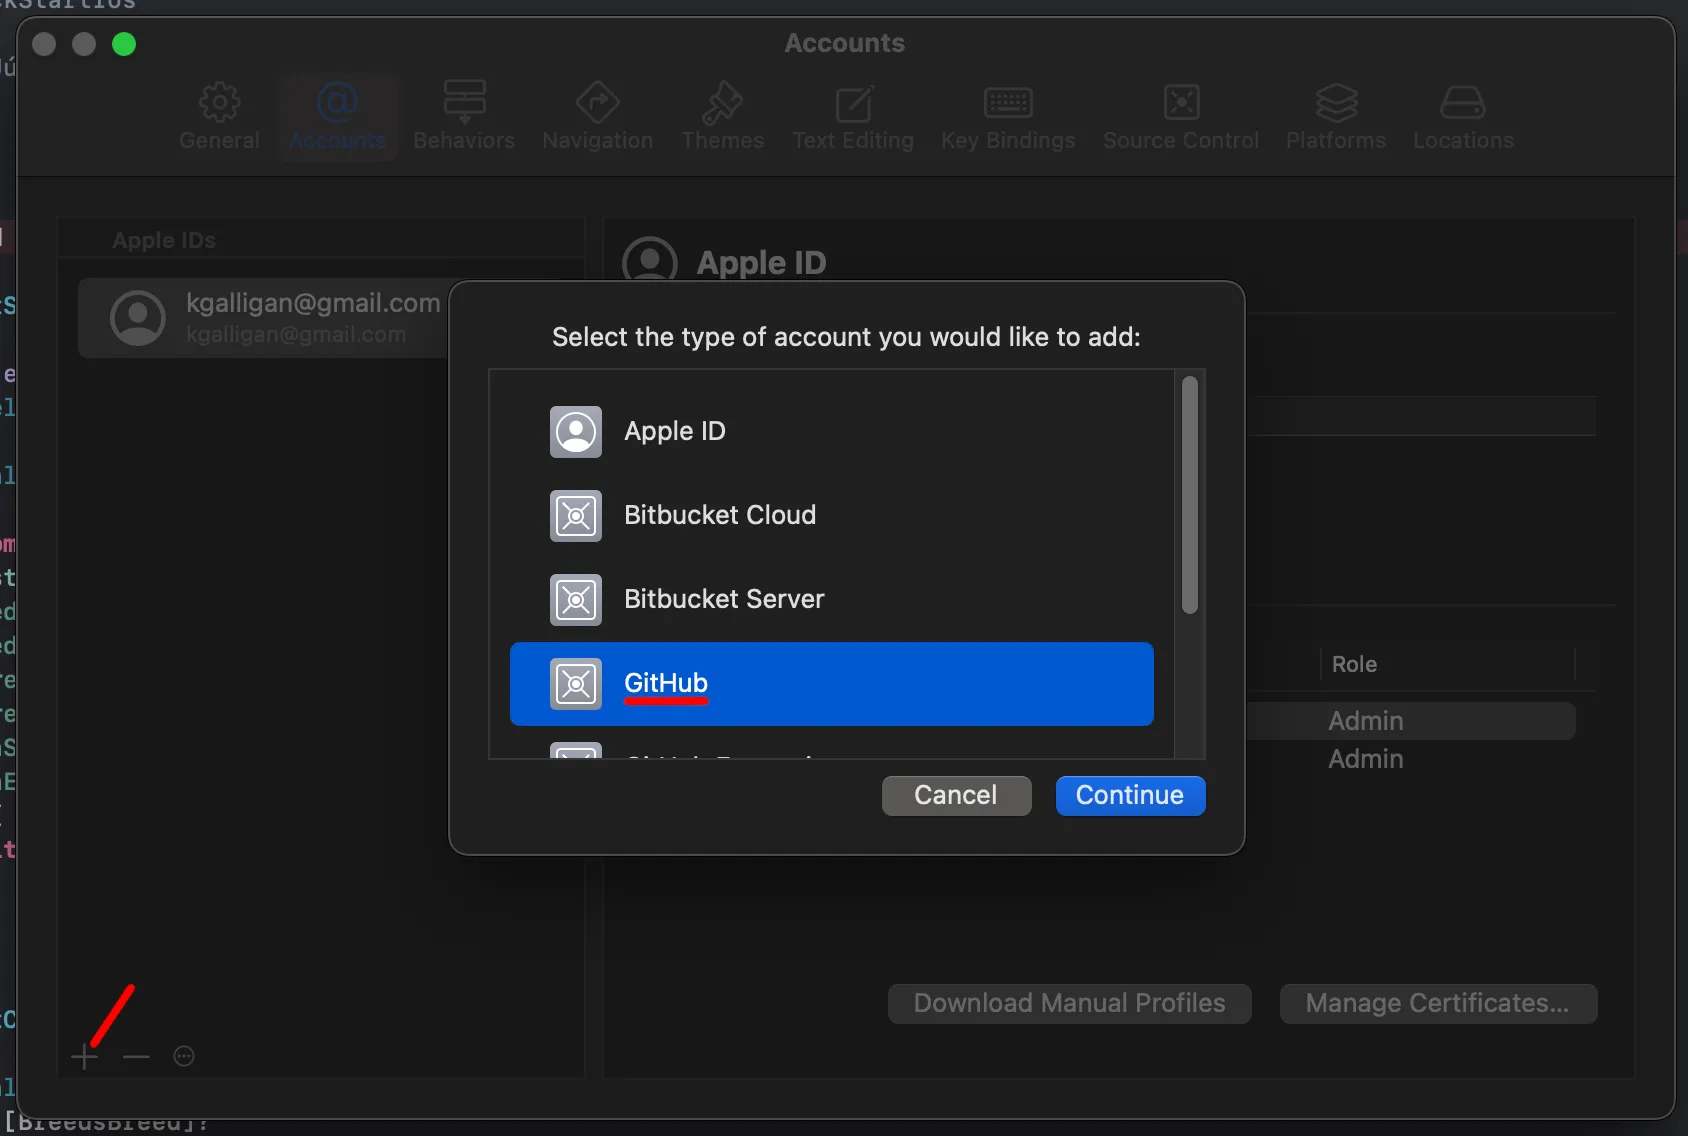Select the first Admin role row
Viewport: 1688px width, 1136px height.
[x=1411, y=721]
